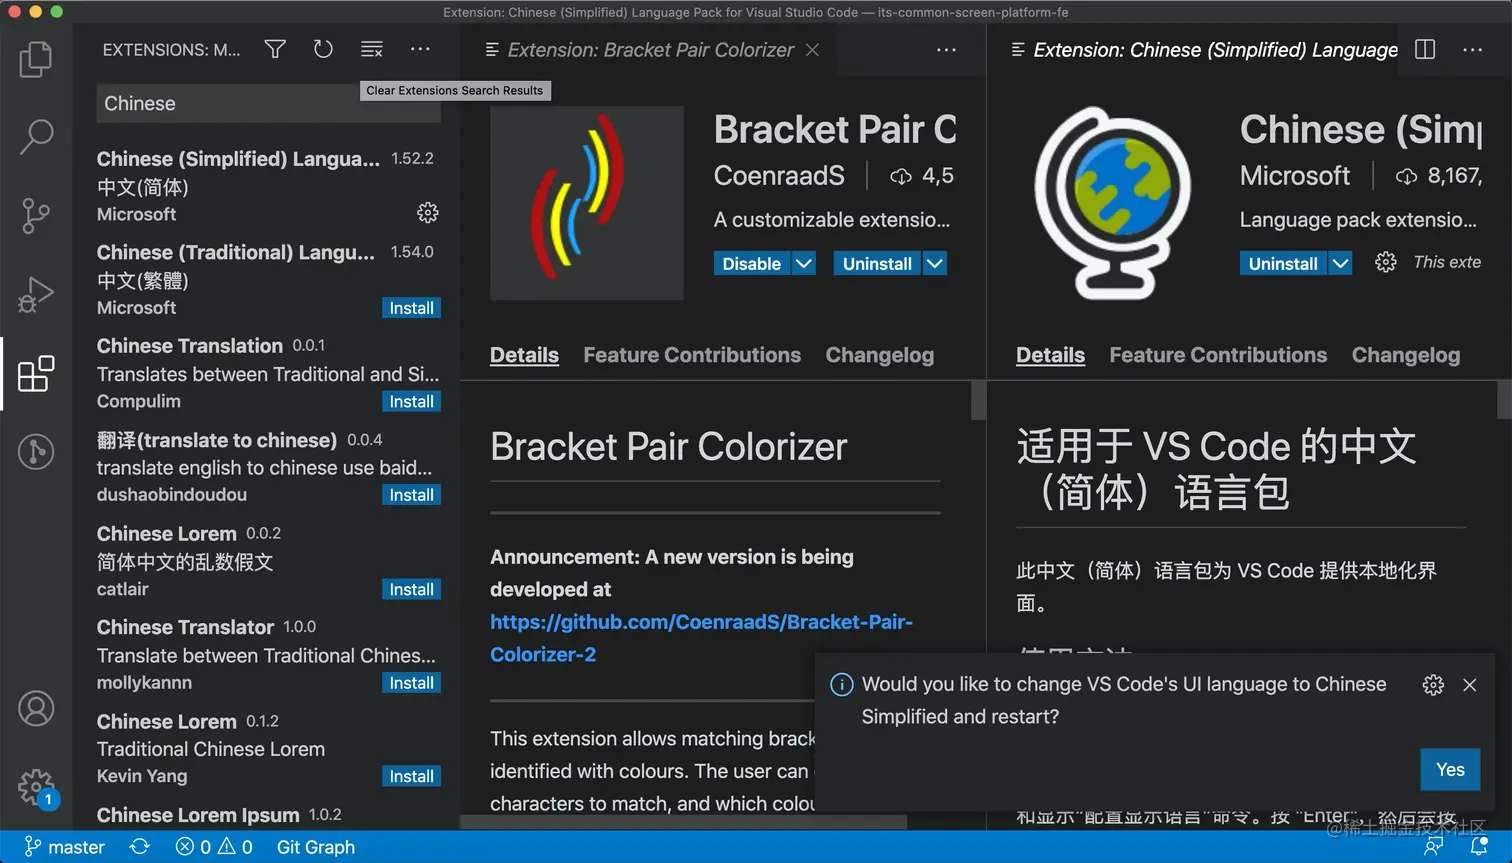Image resolution: width=1512 pixels, height=863 pixels.
Task: Open more actions for Bracket Pair editor group
Action: click(946, 49)
